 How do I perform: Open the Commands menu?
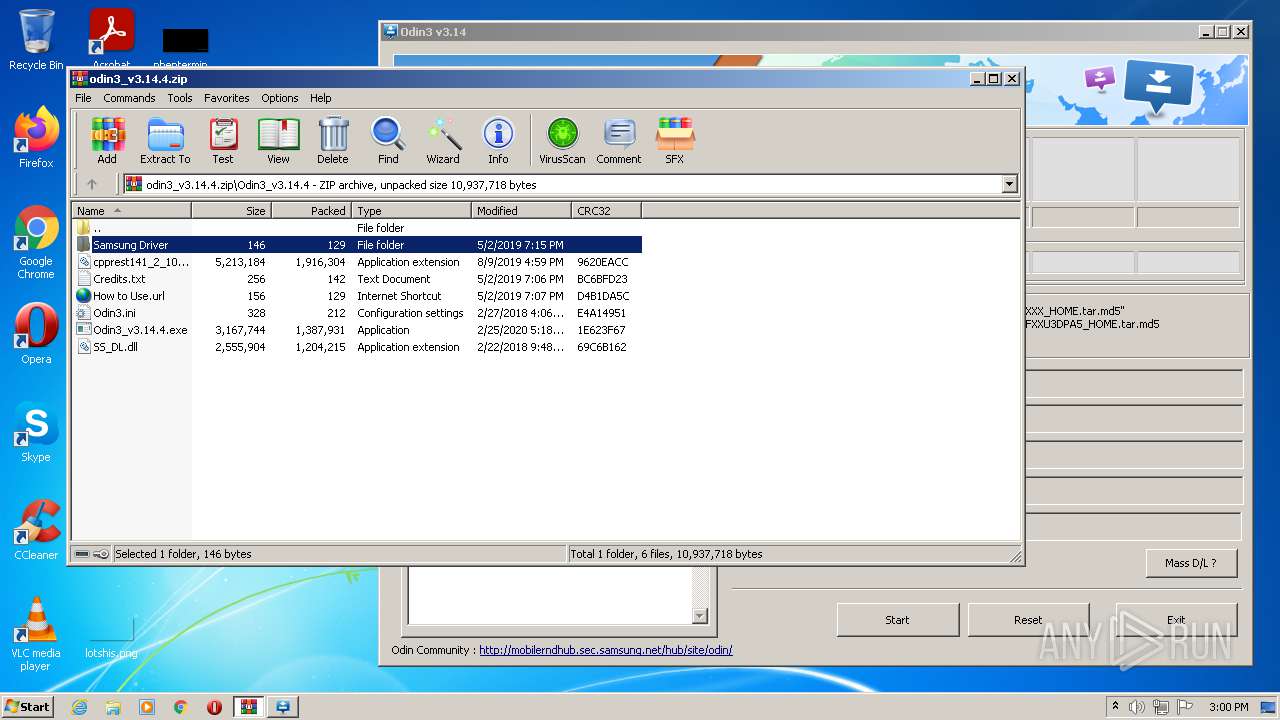pyautogui.click(x=129, y=98)
